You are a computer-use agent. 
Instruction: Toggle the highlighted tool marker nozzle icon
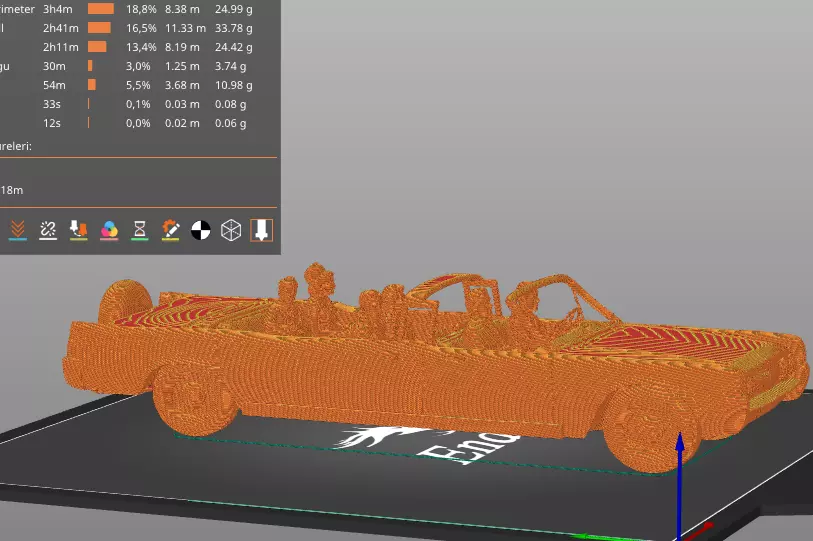coord(261,230)
